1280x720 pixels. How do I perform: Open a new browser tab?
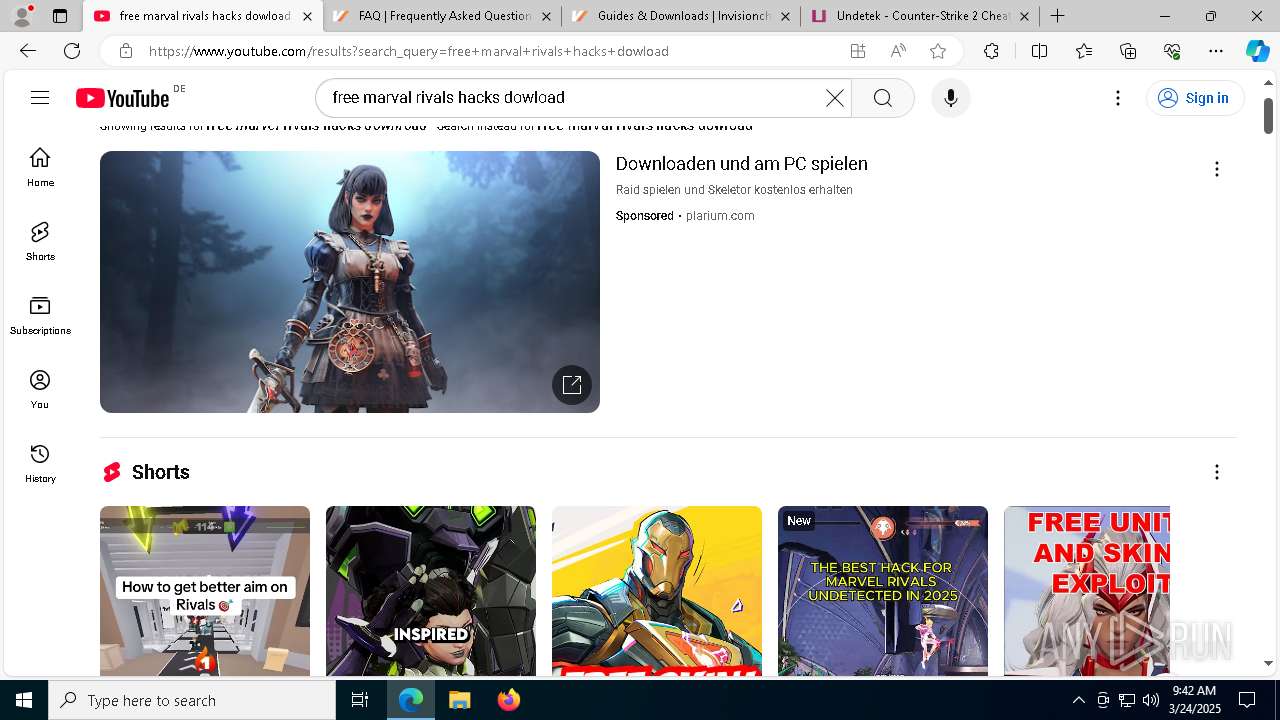[1057, 16]
